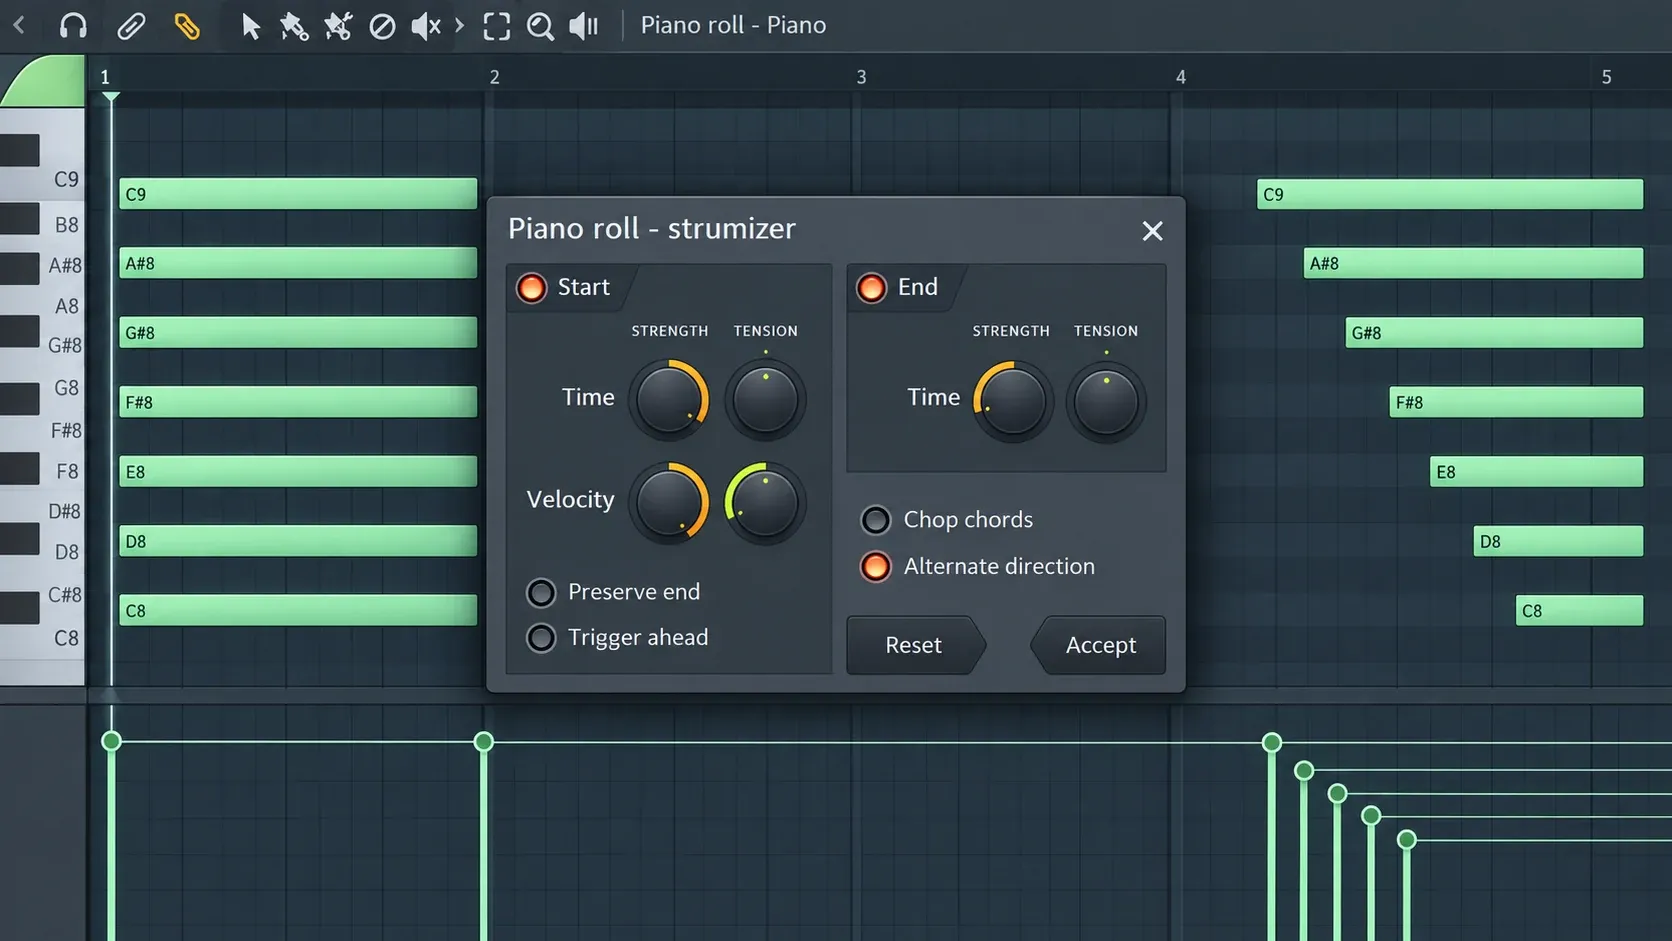Click the speaker playback tool icon

click(x=584, y=26)
